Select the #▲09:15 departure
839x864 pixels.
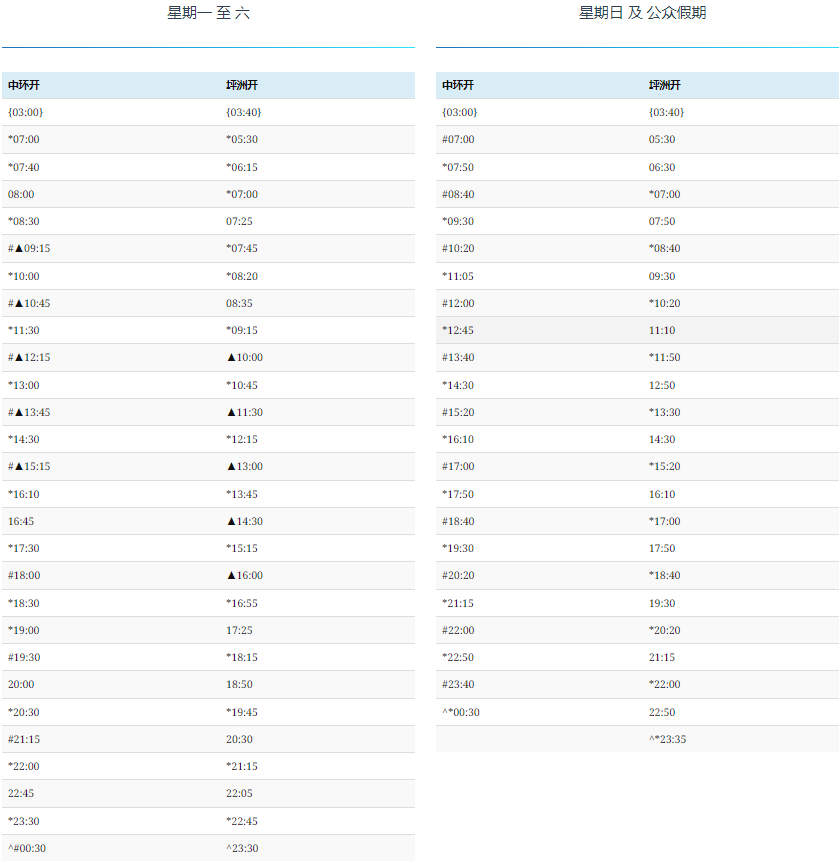coord(29,248)
